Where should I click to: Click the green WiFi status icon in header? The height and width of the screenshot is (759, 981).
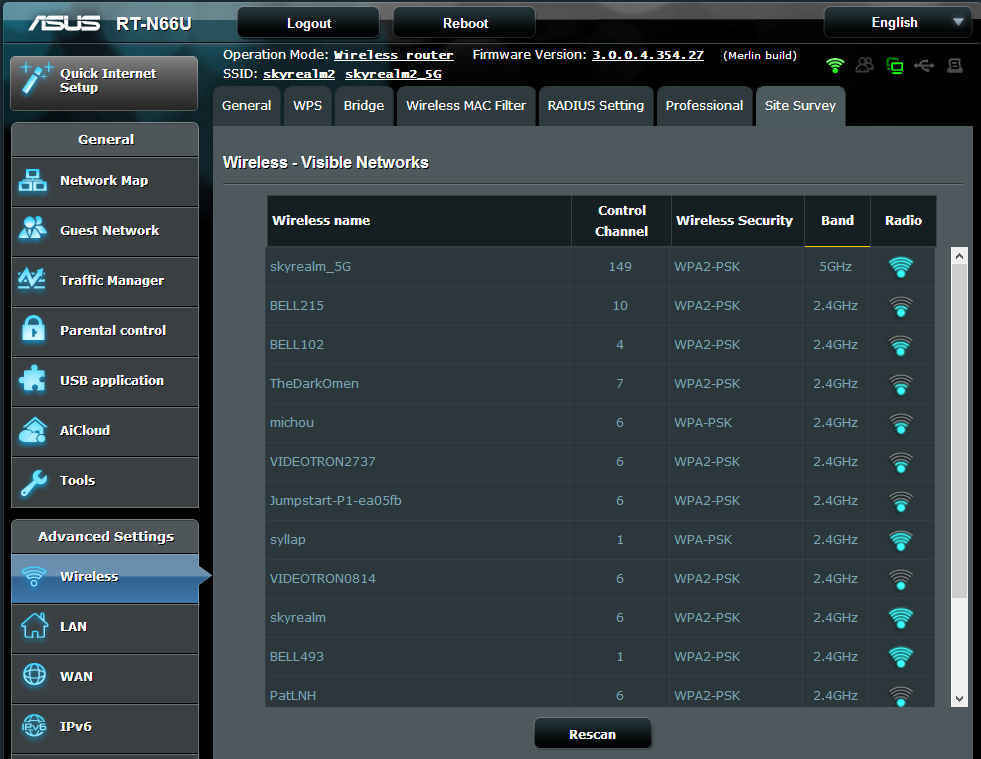tap(835, 64)
